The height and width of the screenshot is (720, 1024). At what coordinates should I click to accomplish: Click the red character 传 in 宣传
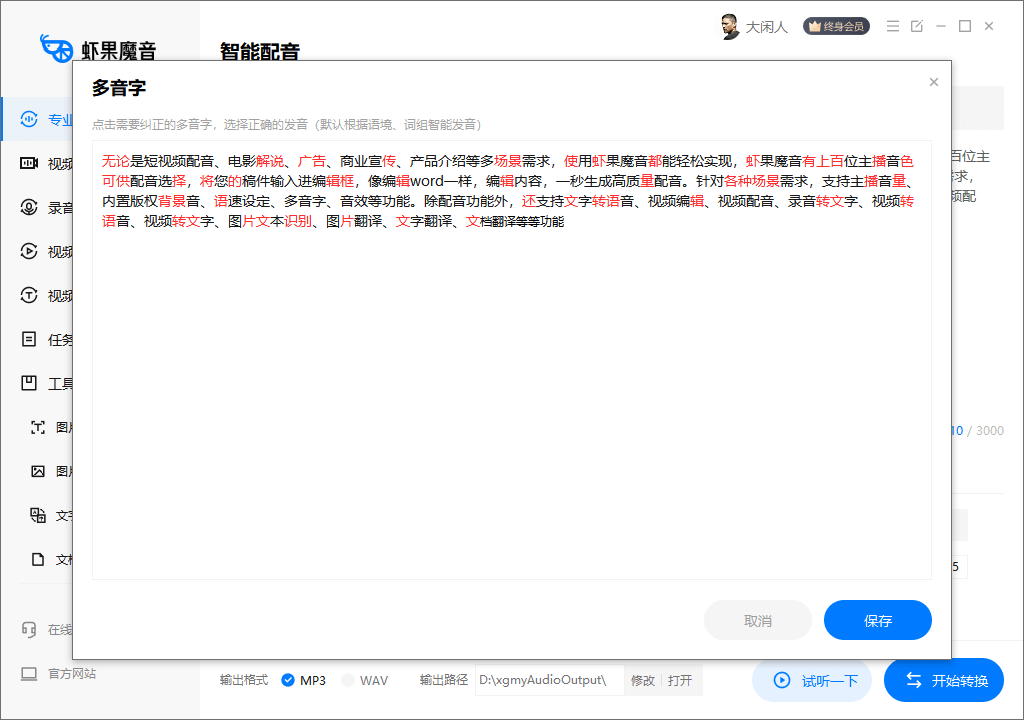click(x=389, y=161)
